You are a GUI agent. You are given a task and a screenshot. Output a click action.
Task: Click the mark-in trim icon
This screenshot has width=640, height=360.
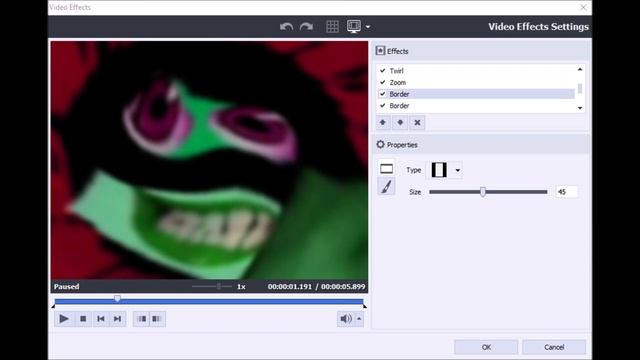coord(142,319)
